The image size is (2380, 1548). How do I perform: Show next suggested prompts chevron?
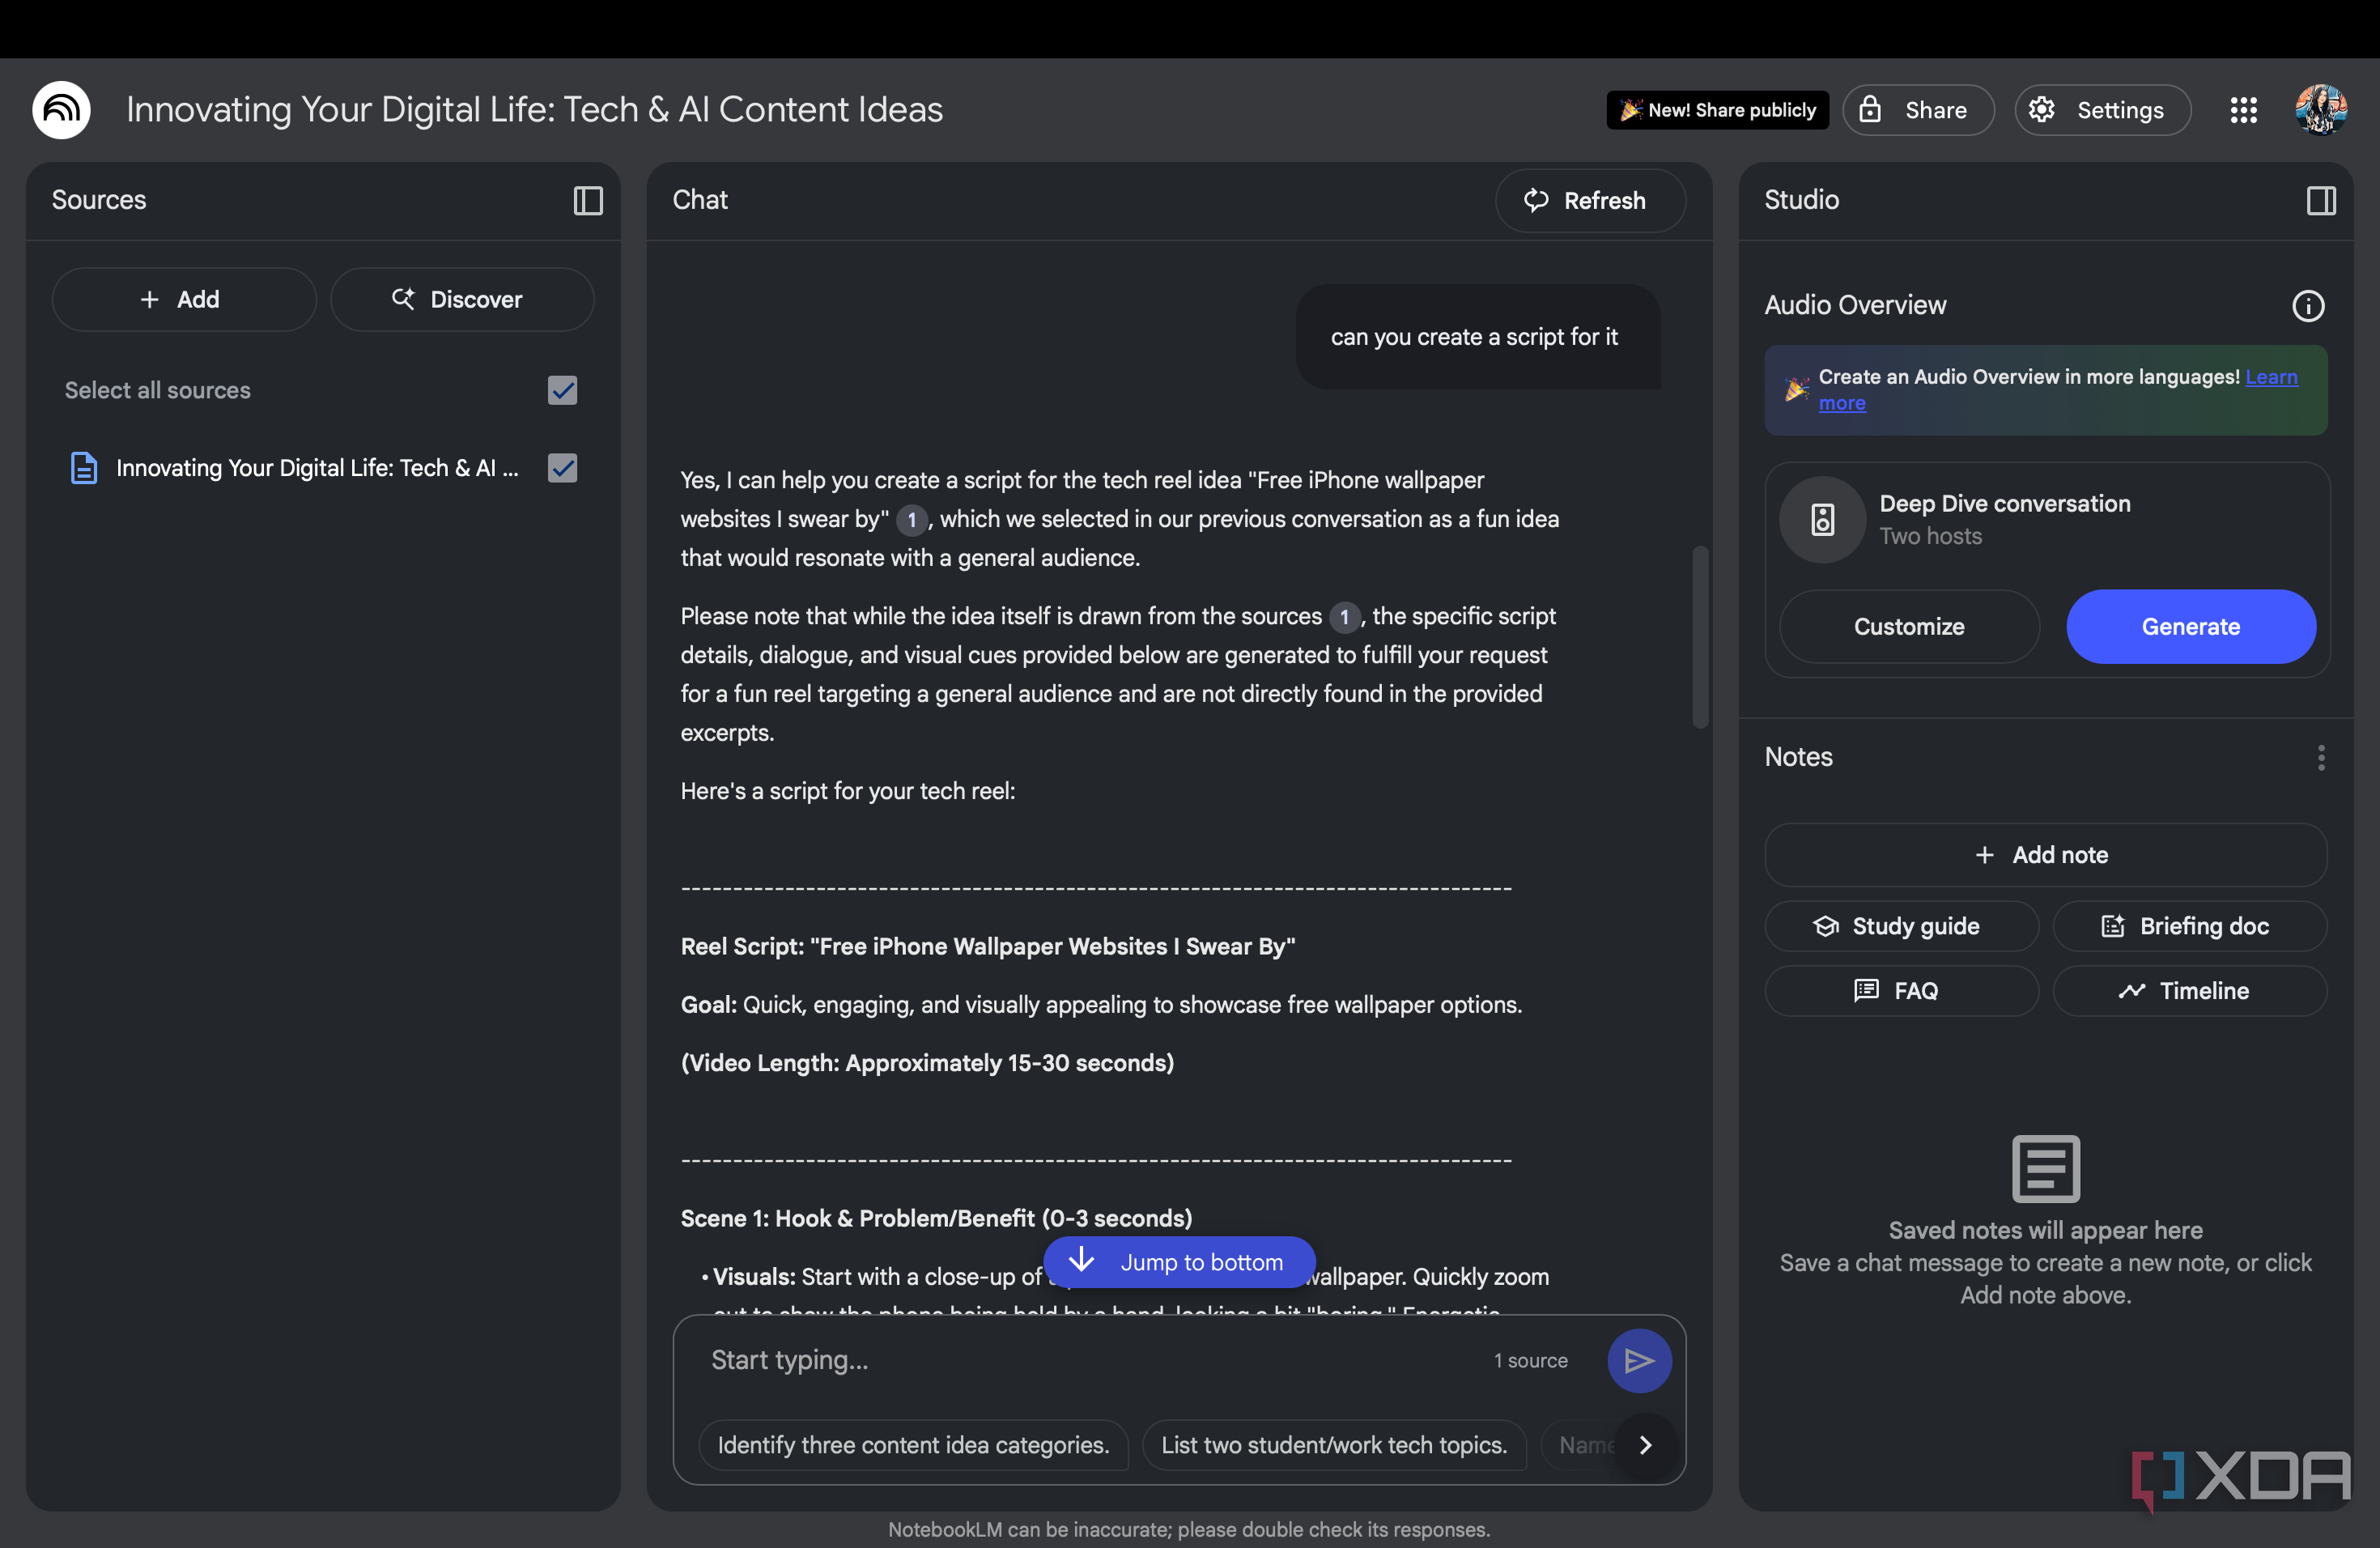pyautogui.click(x=1645, y=1445)
